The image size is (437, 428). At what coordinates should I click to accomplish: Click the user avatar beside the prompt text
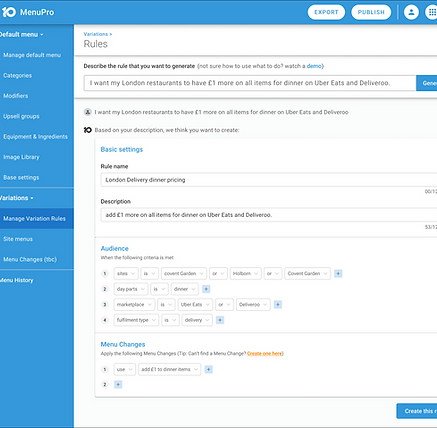click(88, 112)
